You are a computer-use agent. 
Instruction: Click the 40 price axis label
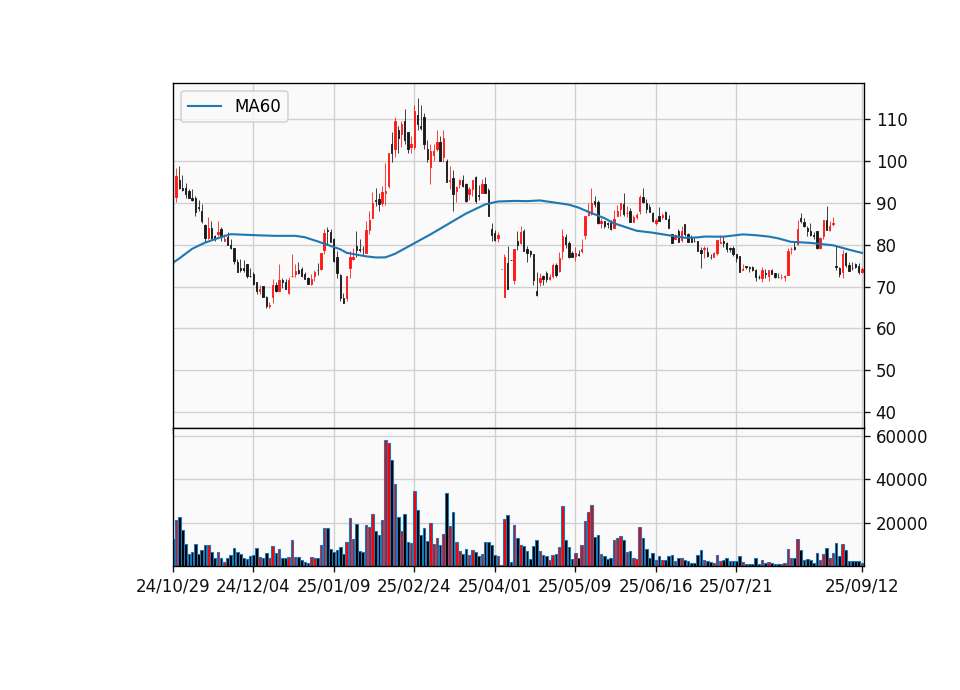click(887, 413)
